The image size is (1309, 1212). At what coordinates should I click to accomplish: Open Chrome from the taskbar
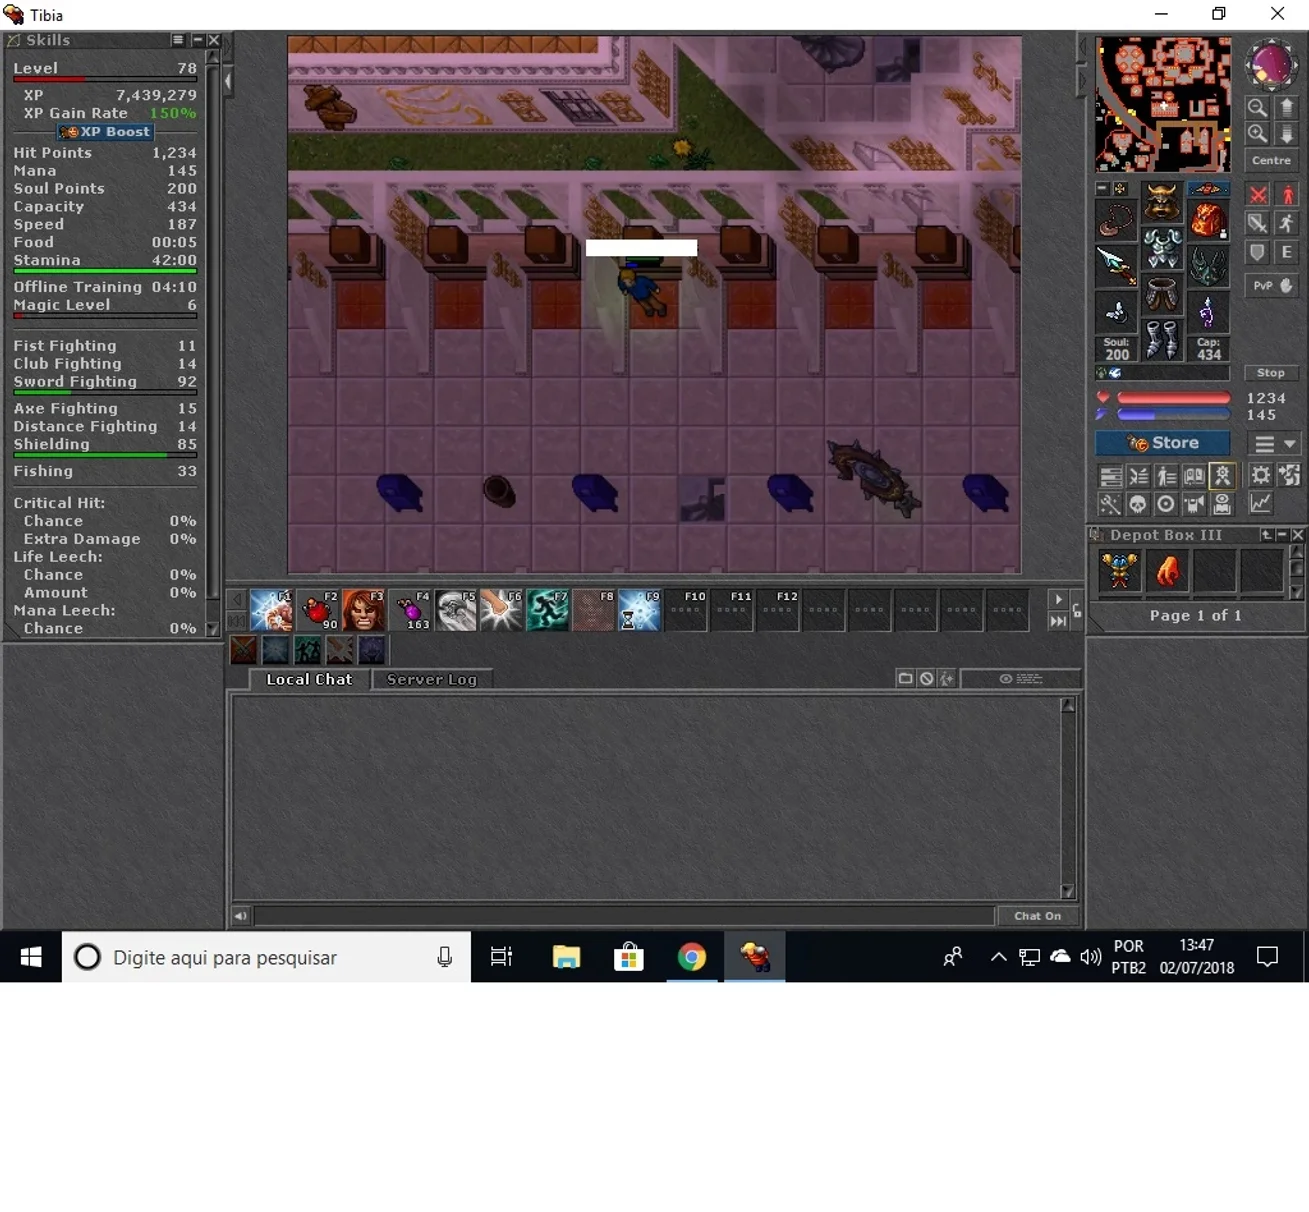point(691,957)
